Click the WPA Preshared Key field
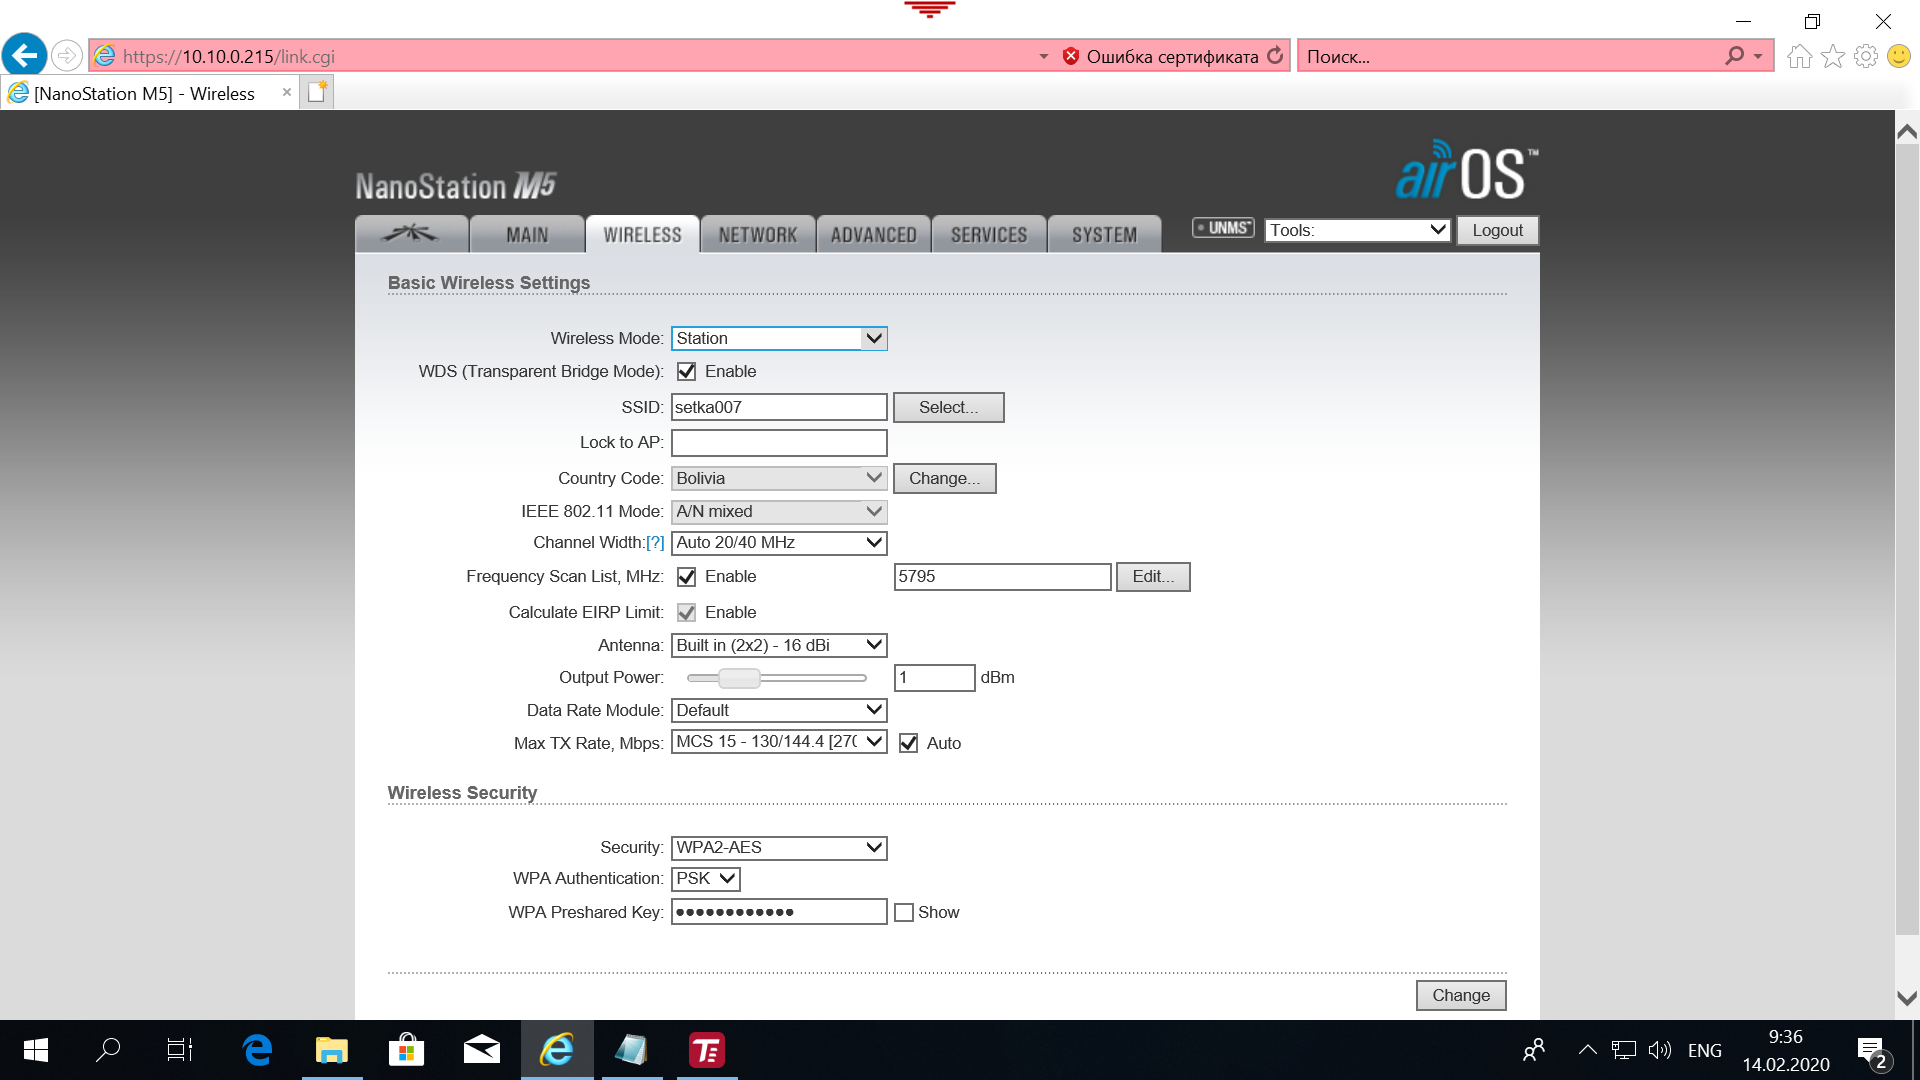Screen dimensions: 1920x1080 (779, 912)
